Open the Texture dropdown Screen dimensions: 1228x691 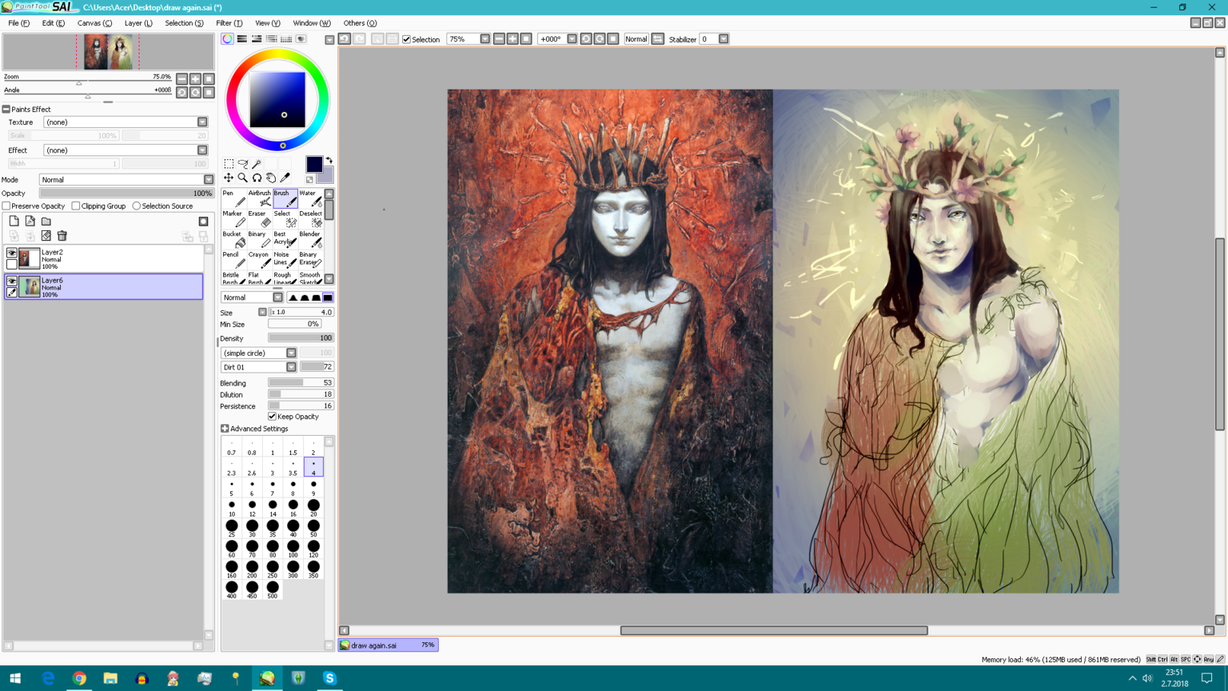point(202,122)
